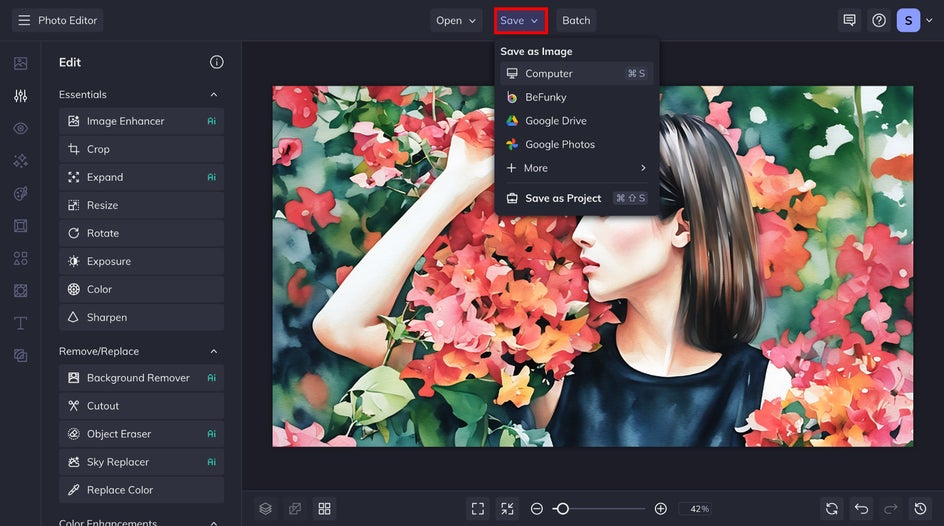
Task: Open the layers panel icon
Action: (266, 509)
